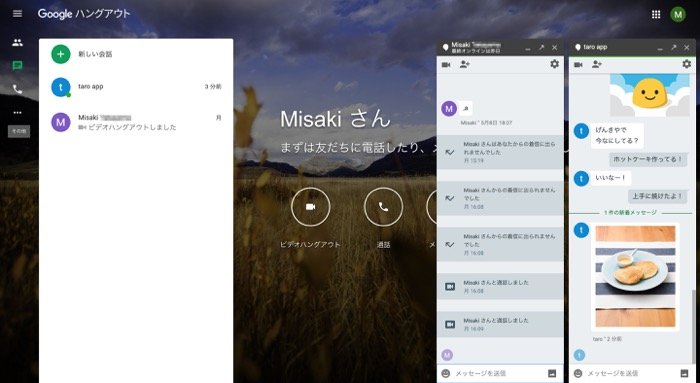The width and height of the screenshot is (700, 383).
Task: Click the taro app chat window title
Action: [x=595, y=47]
